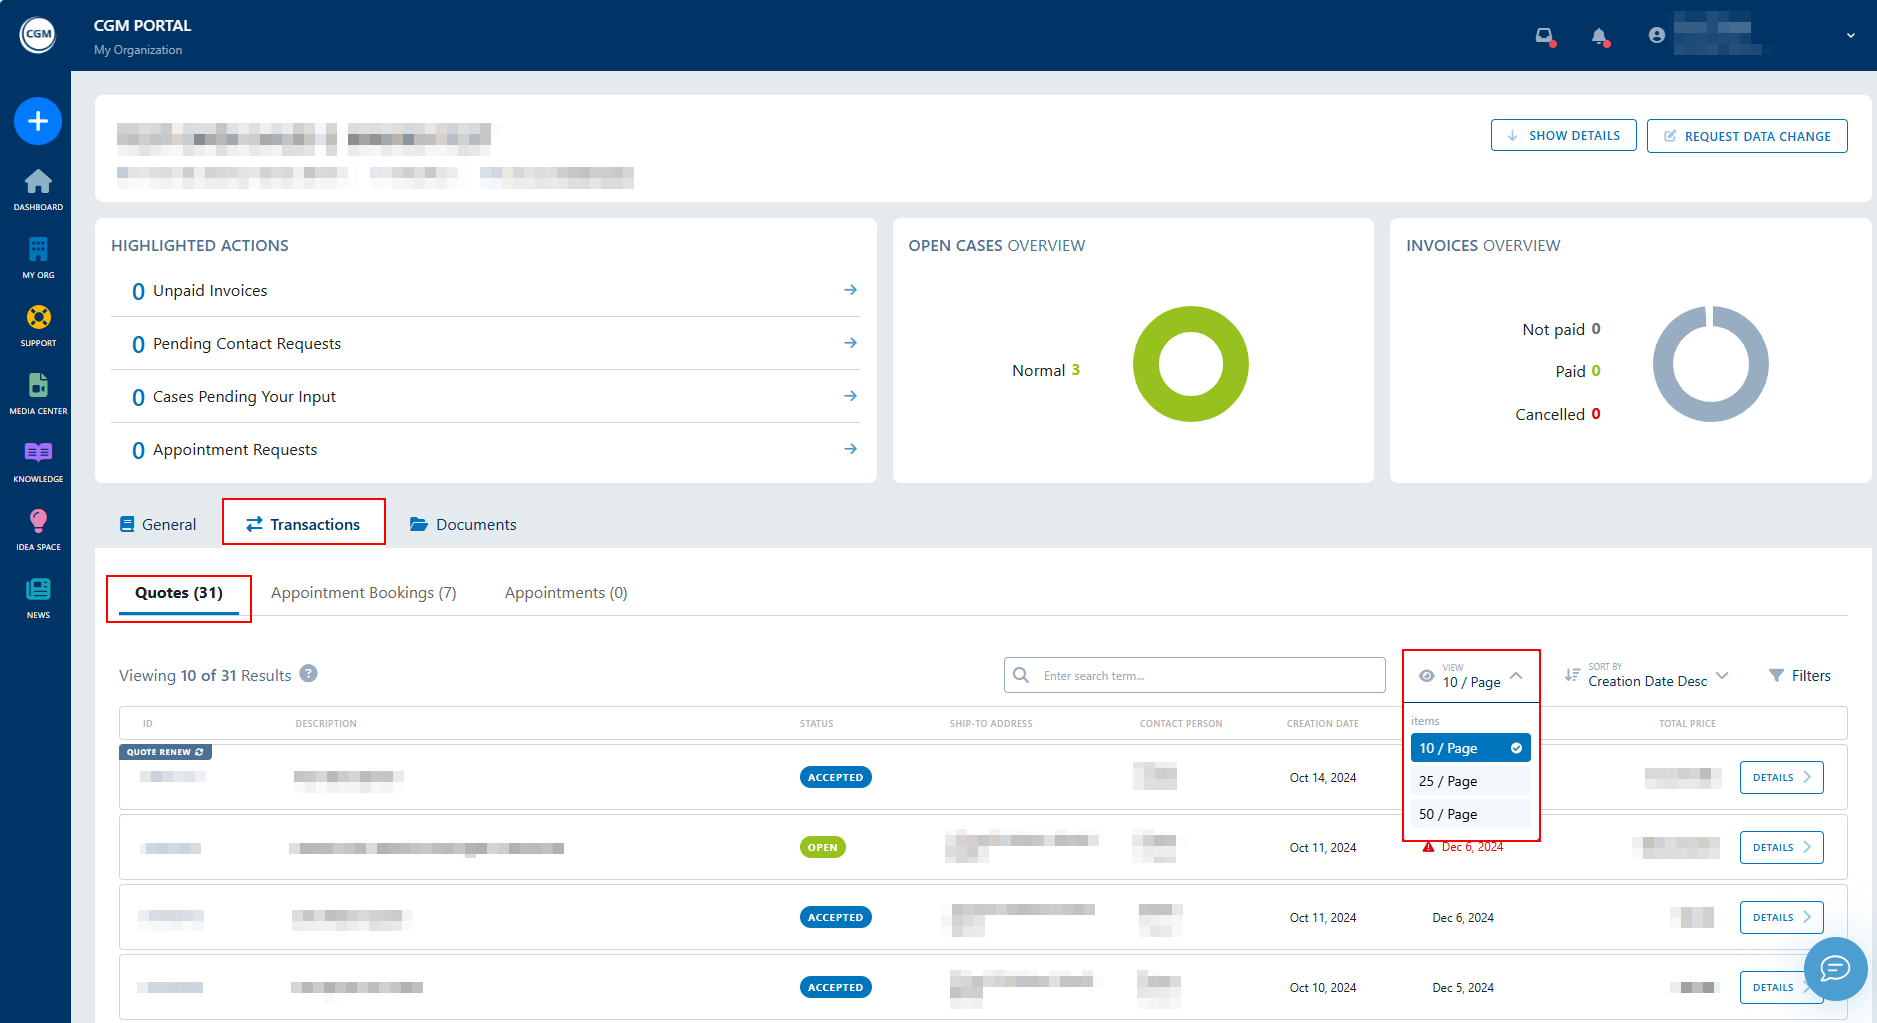This screenshot has height=1023, width=1877.
Task: Click the Request Data Change button
Action: click(x=1747, y=136)
